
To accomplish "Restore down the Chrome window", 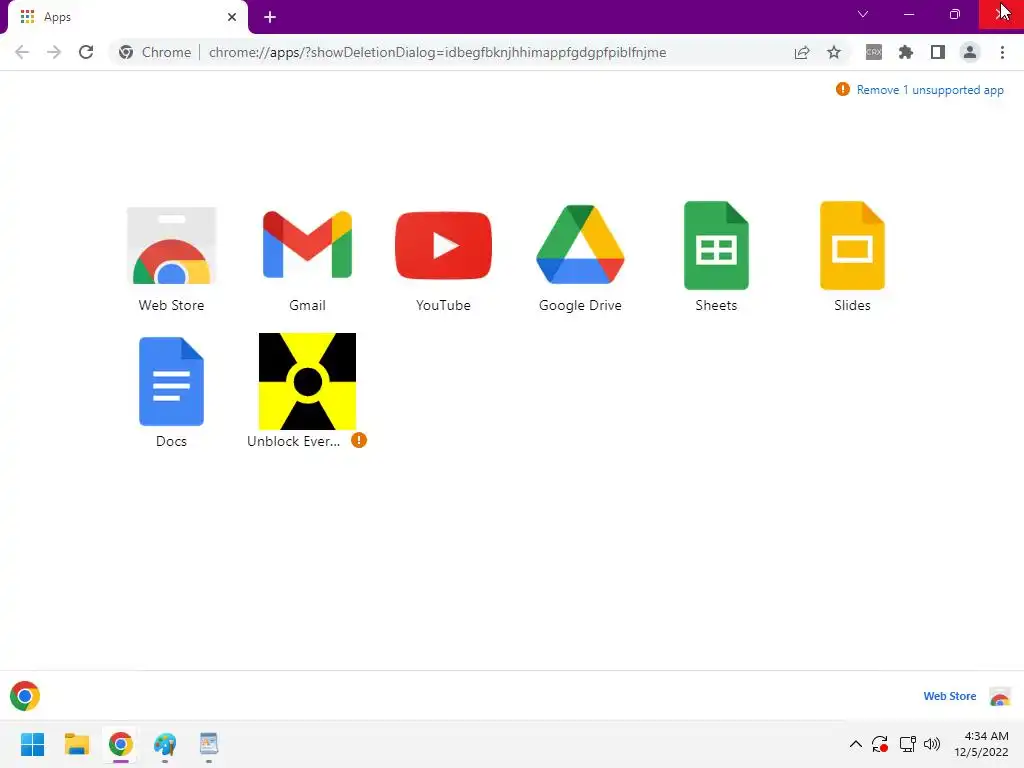I will pos(955,14).
